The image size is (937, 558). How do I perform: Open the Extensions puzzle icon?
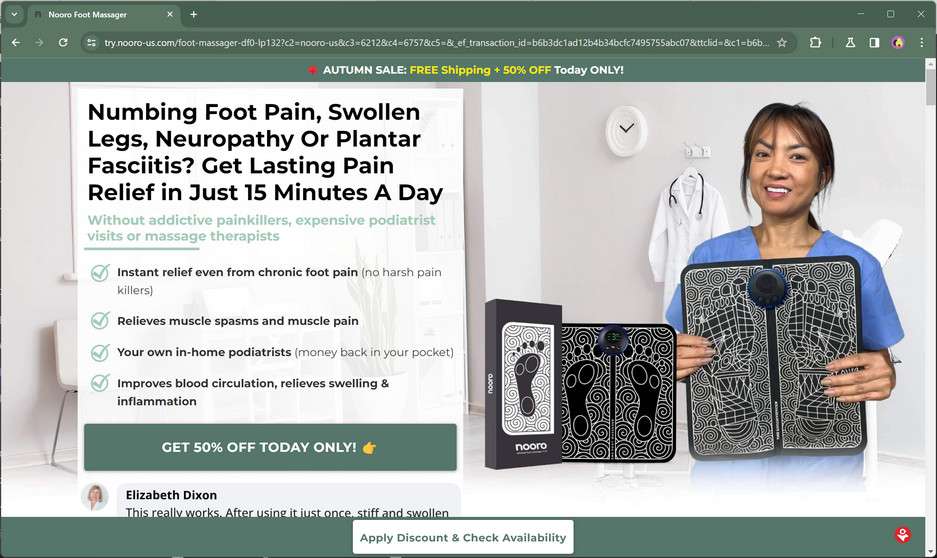click(x=815, y=42)
